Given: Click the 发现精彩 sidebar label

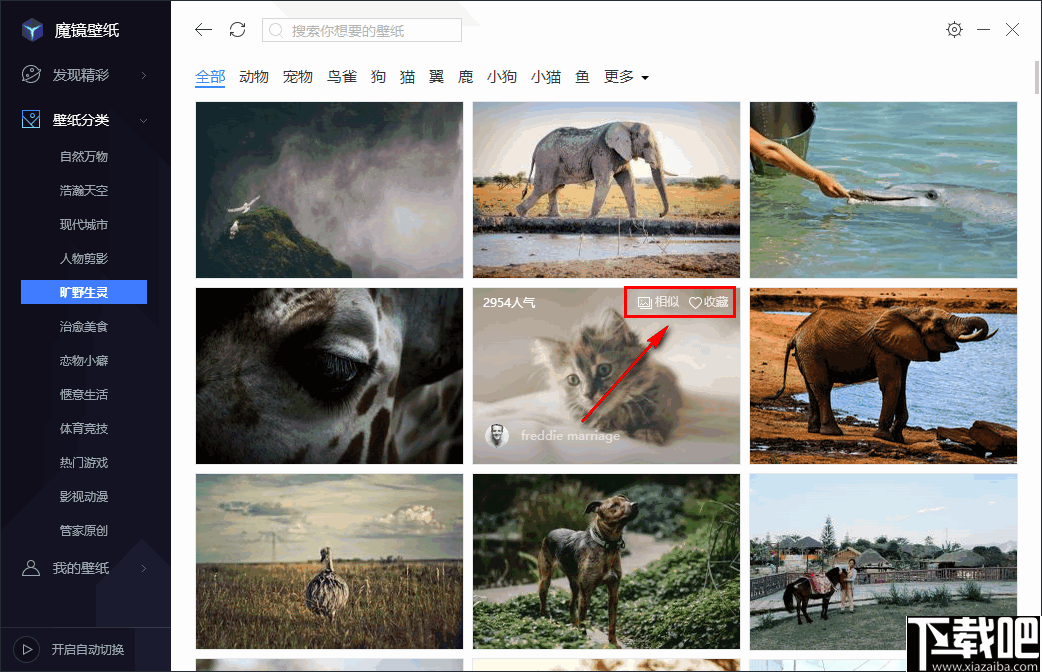Looking at the screenshot, I should (x=81, y=75).
